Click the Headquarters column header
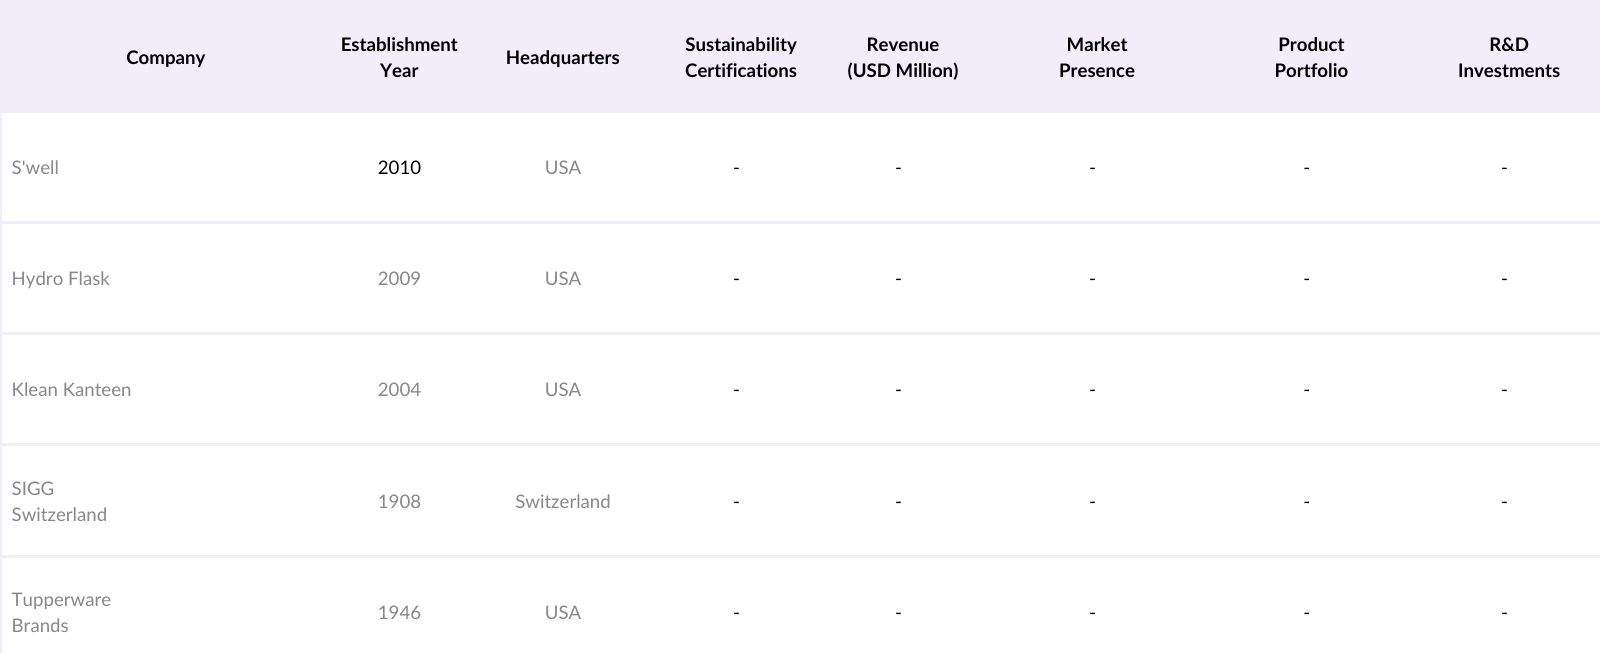The height and width of the screenshot is (653, 1600). coord(562,57)
